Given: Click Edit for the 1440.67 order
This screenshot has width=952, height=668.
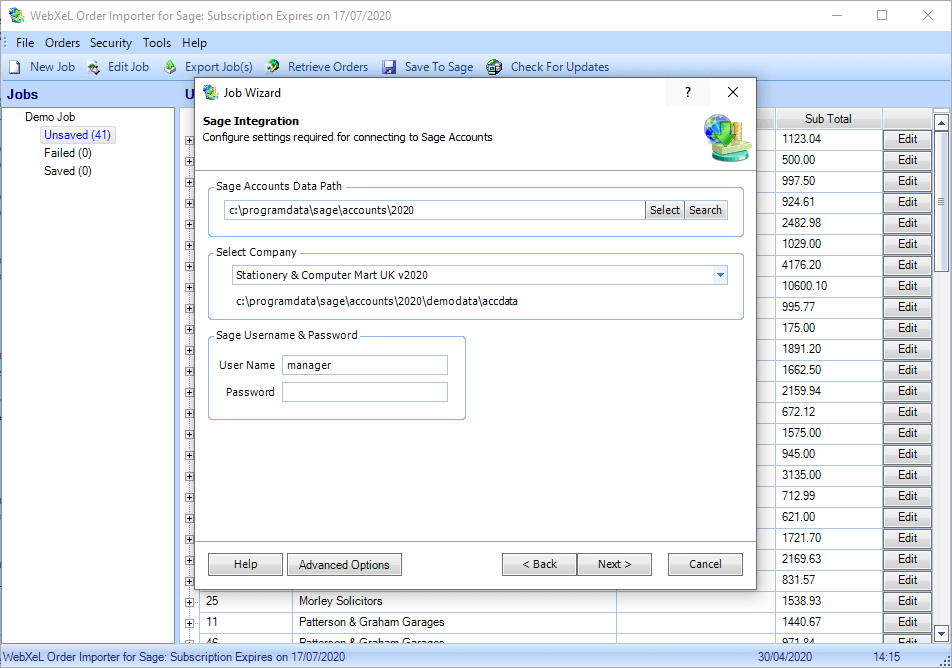Looking at the screenshot, I should 907,622.
